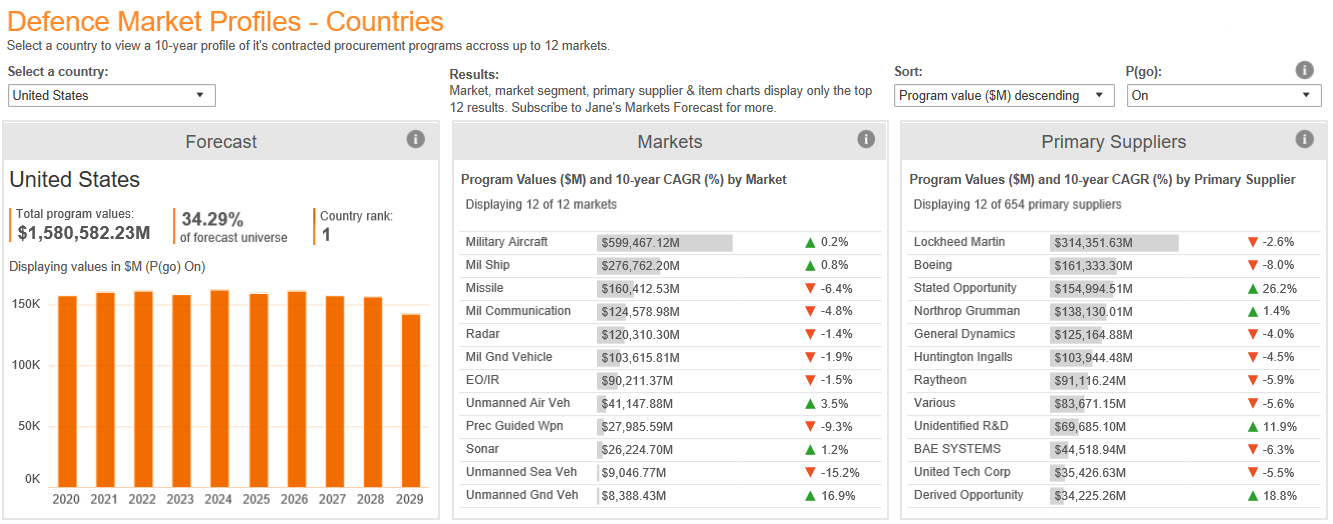Open the Sort dropdown

(1004, 95)
